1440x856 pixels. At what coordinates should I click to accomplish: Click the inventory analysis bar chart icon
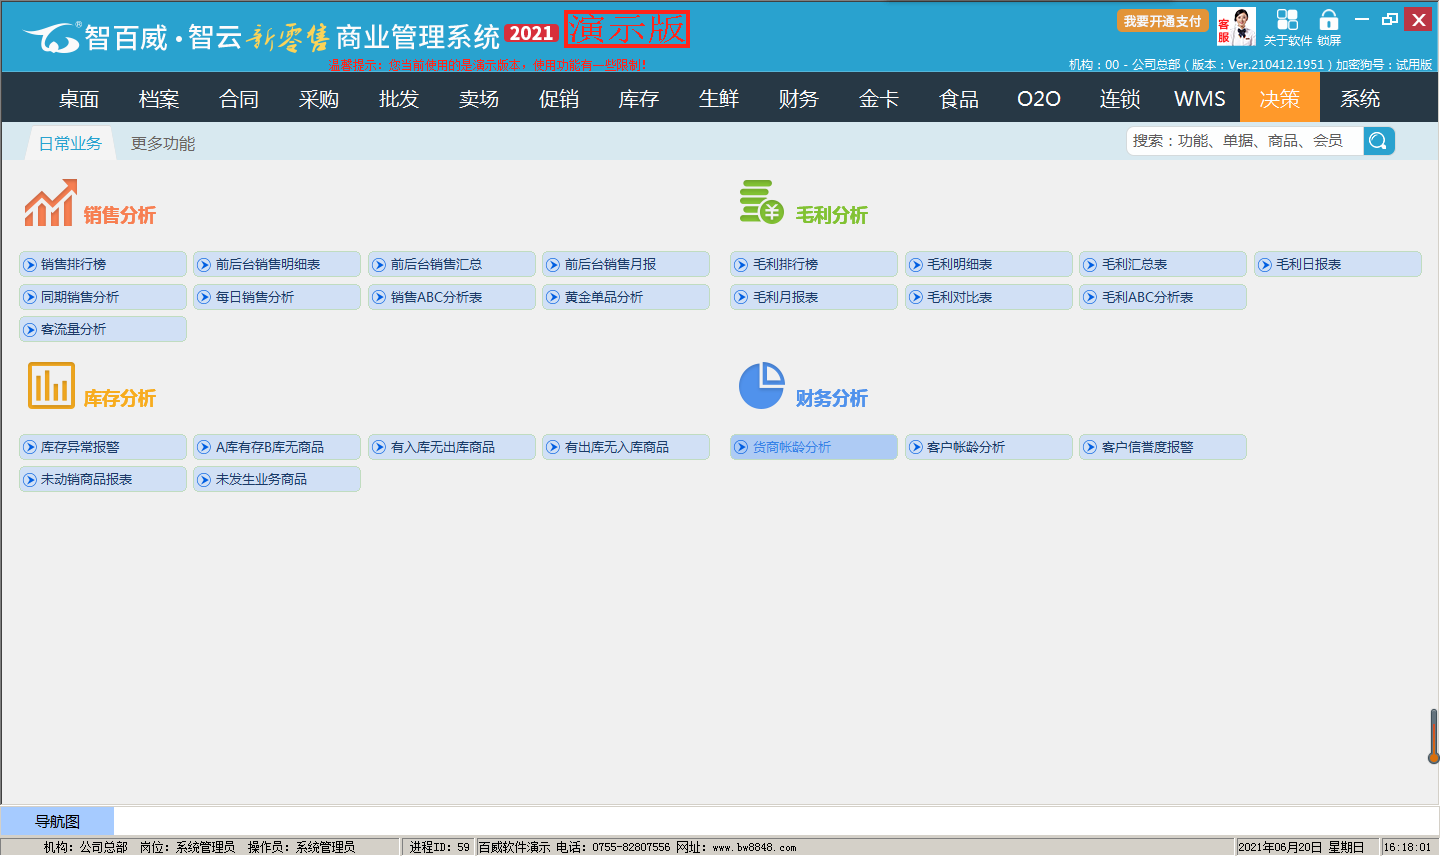(x=51, y=386)
